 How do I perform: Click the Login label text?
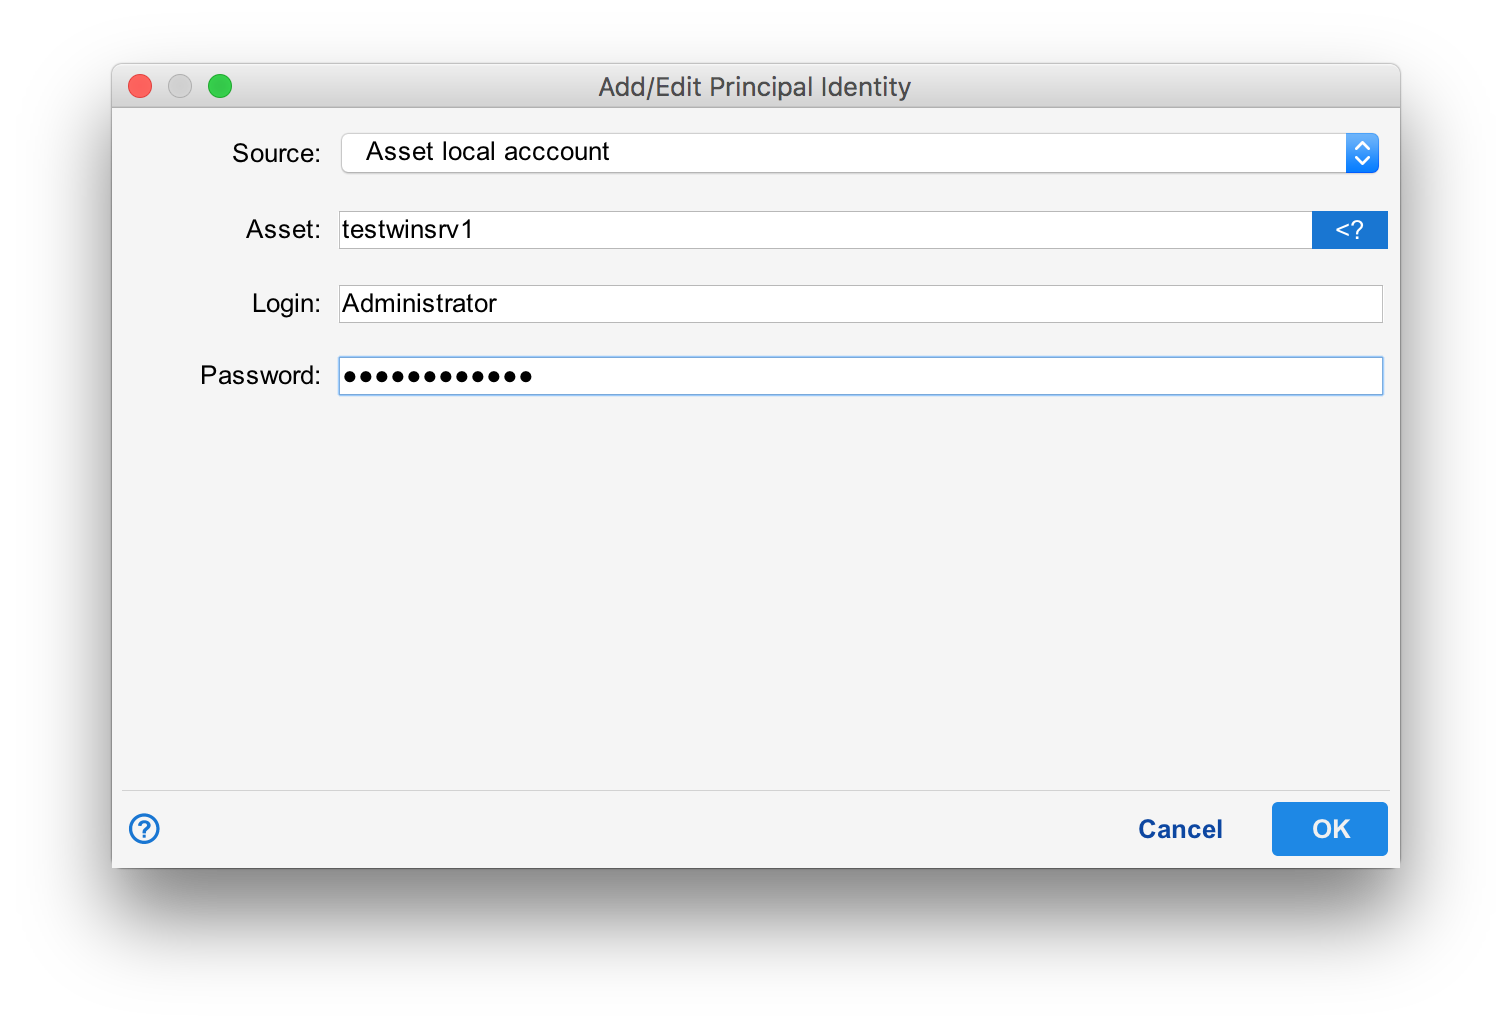click(x=285, y=303)
